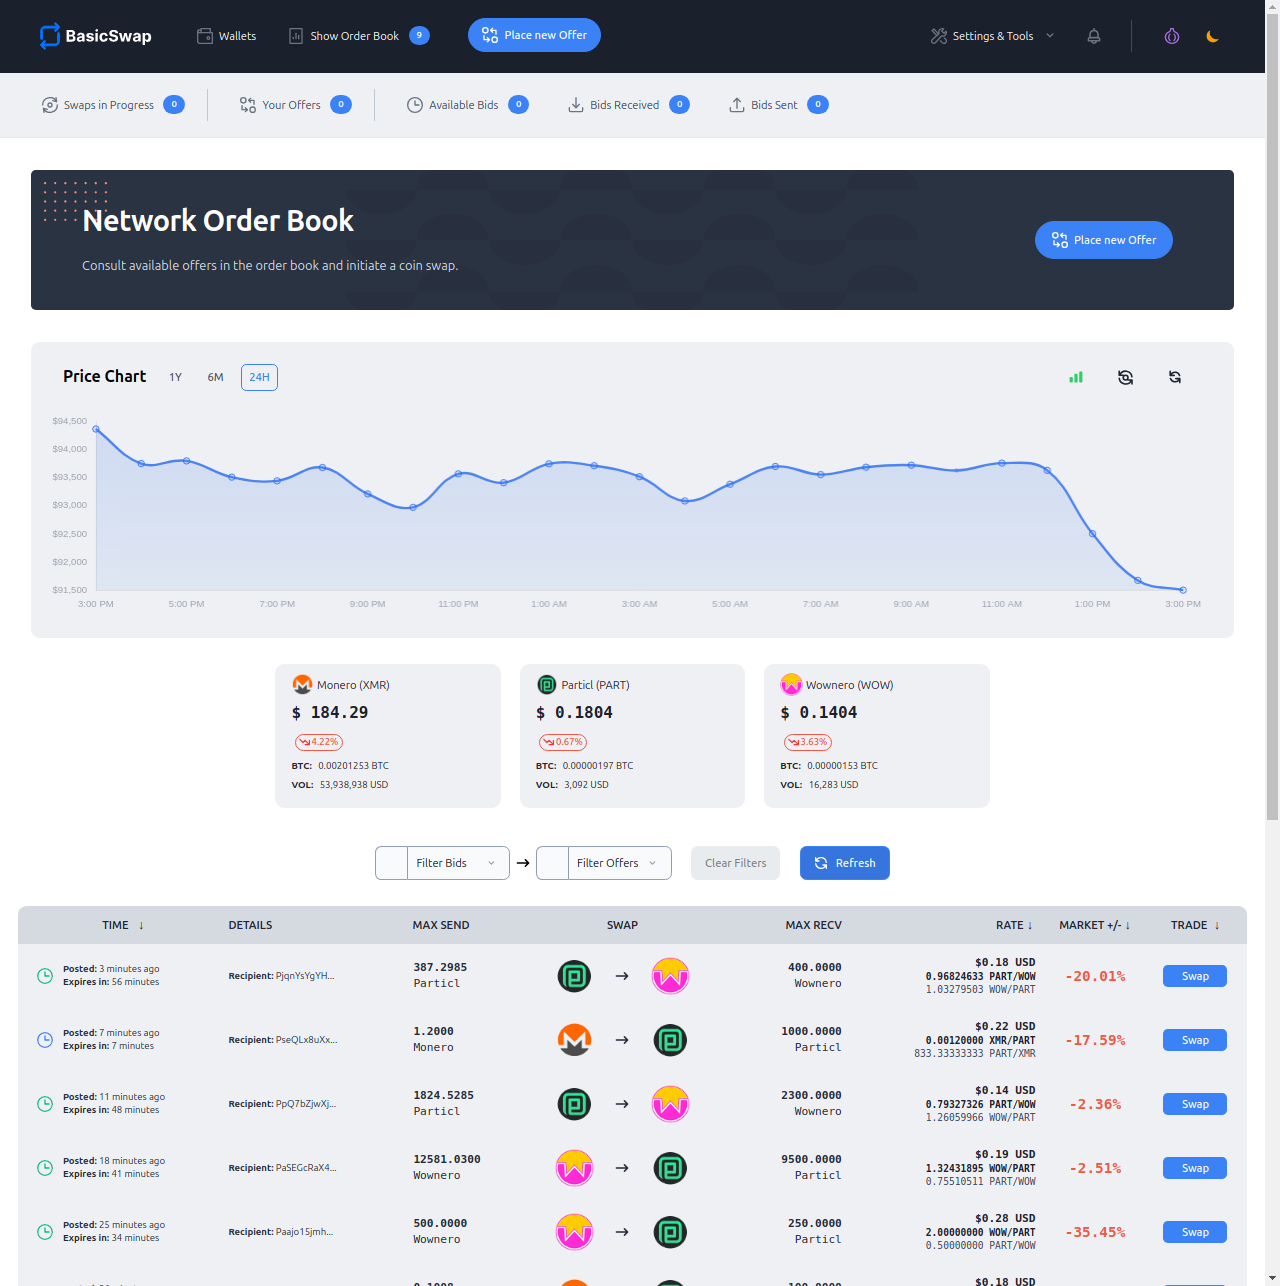The image size is (1280, 1286).
Task: Click Swap button for -35.45% offer
Action: tap(1195, 1232)
